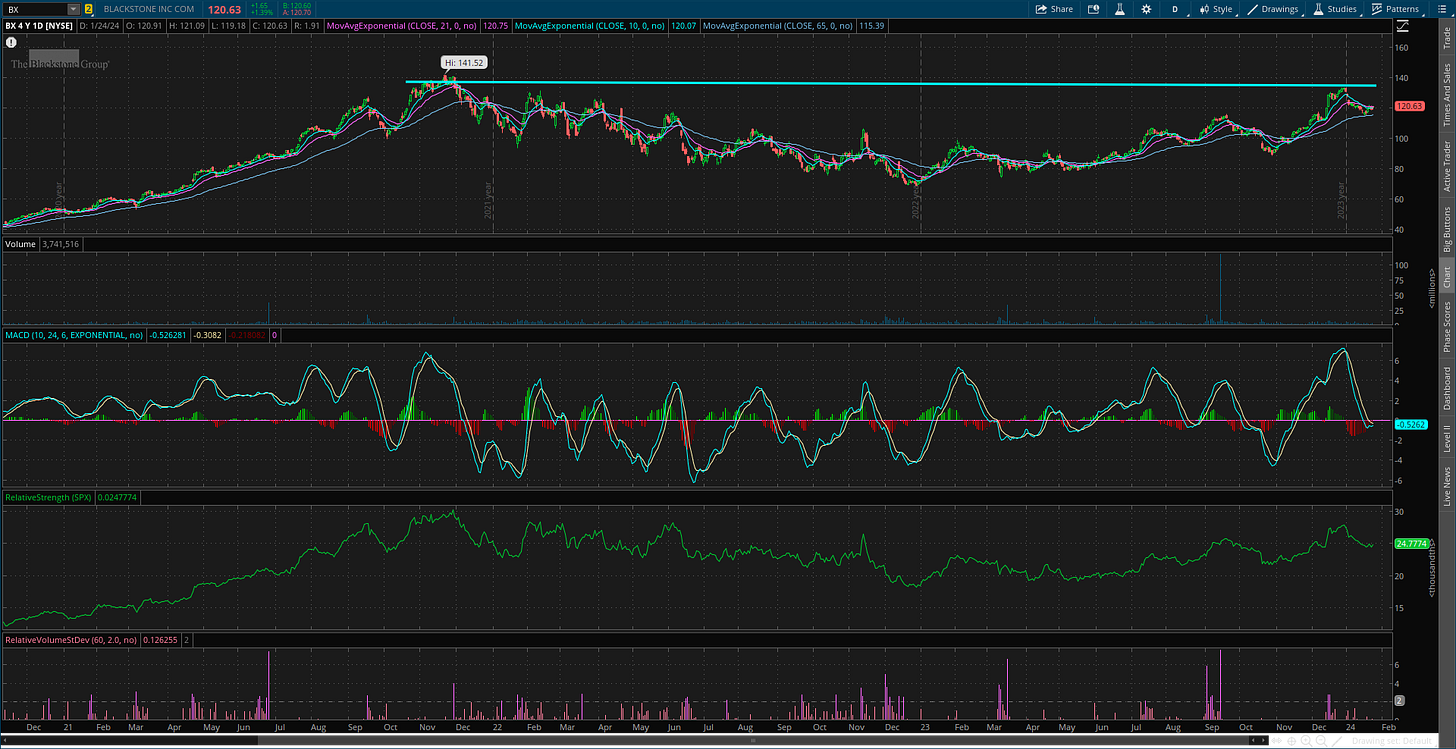Open the Style menu
Image resolution: width=1456 pixels, height=749 pixels.
(1214, 8)
